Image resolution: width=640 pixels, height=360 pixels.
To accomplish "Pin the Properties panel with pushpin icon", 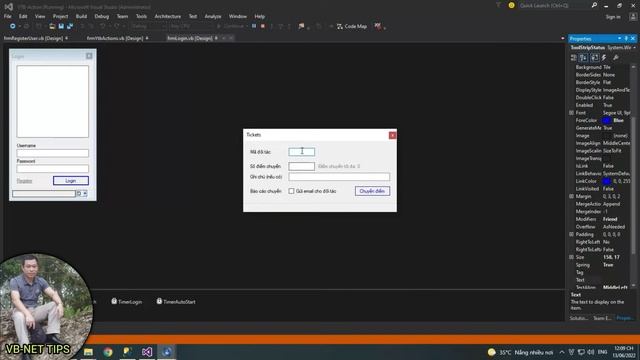I will 626,38.
